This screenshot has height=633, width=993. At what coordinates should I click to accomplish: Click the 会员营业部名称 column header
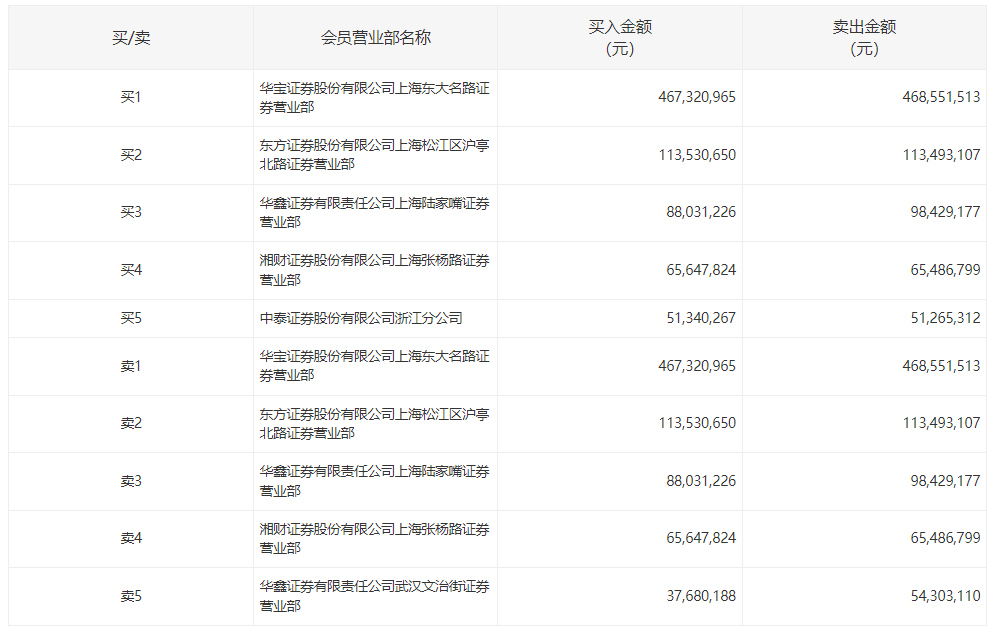click(x=376, y=38)
